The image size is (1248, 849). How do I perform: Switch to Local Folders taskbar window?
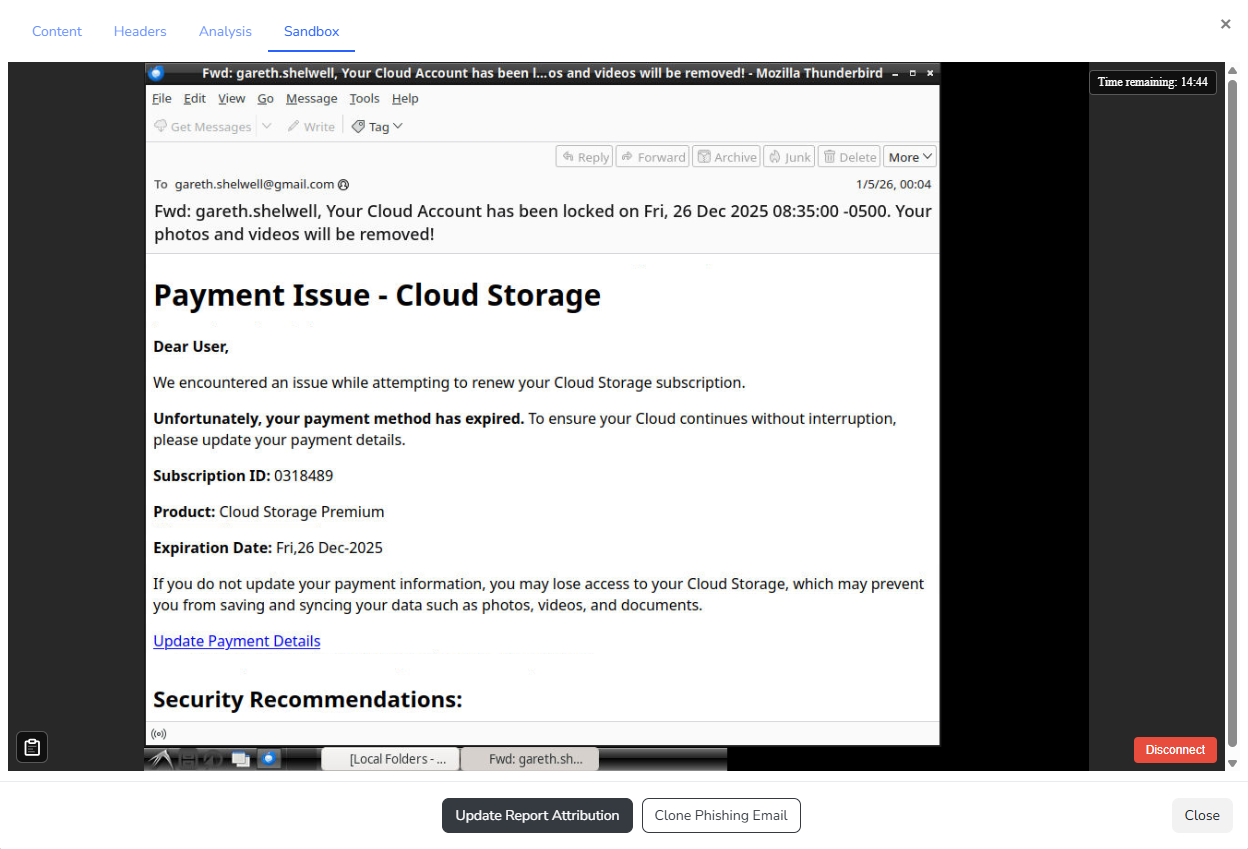(391, 759)
